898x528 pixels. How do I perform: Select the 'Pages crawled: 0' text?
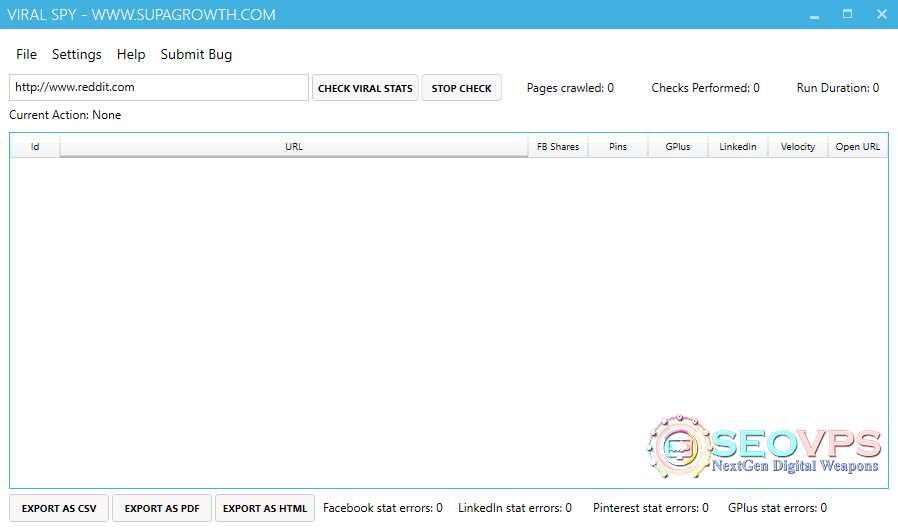[x=570, y=88]
